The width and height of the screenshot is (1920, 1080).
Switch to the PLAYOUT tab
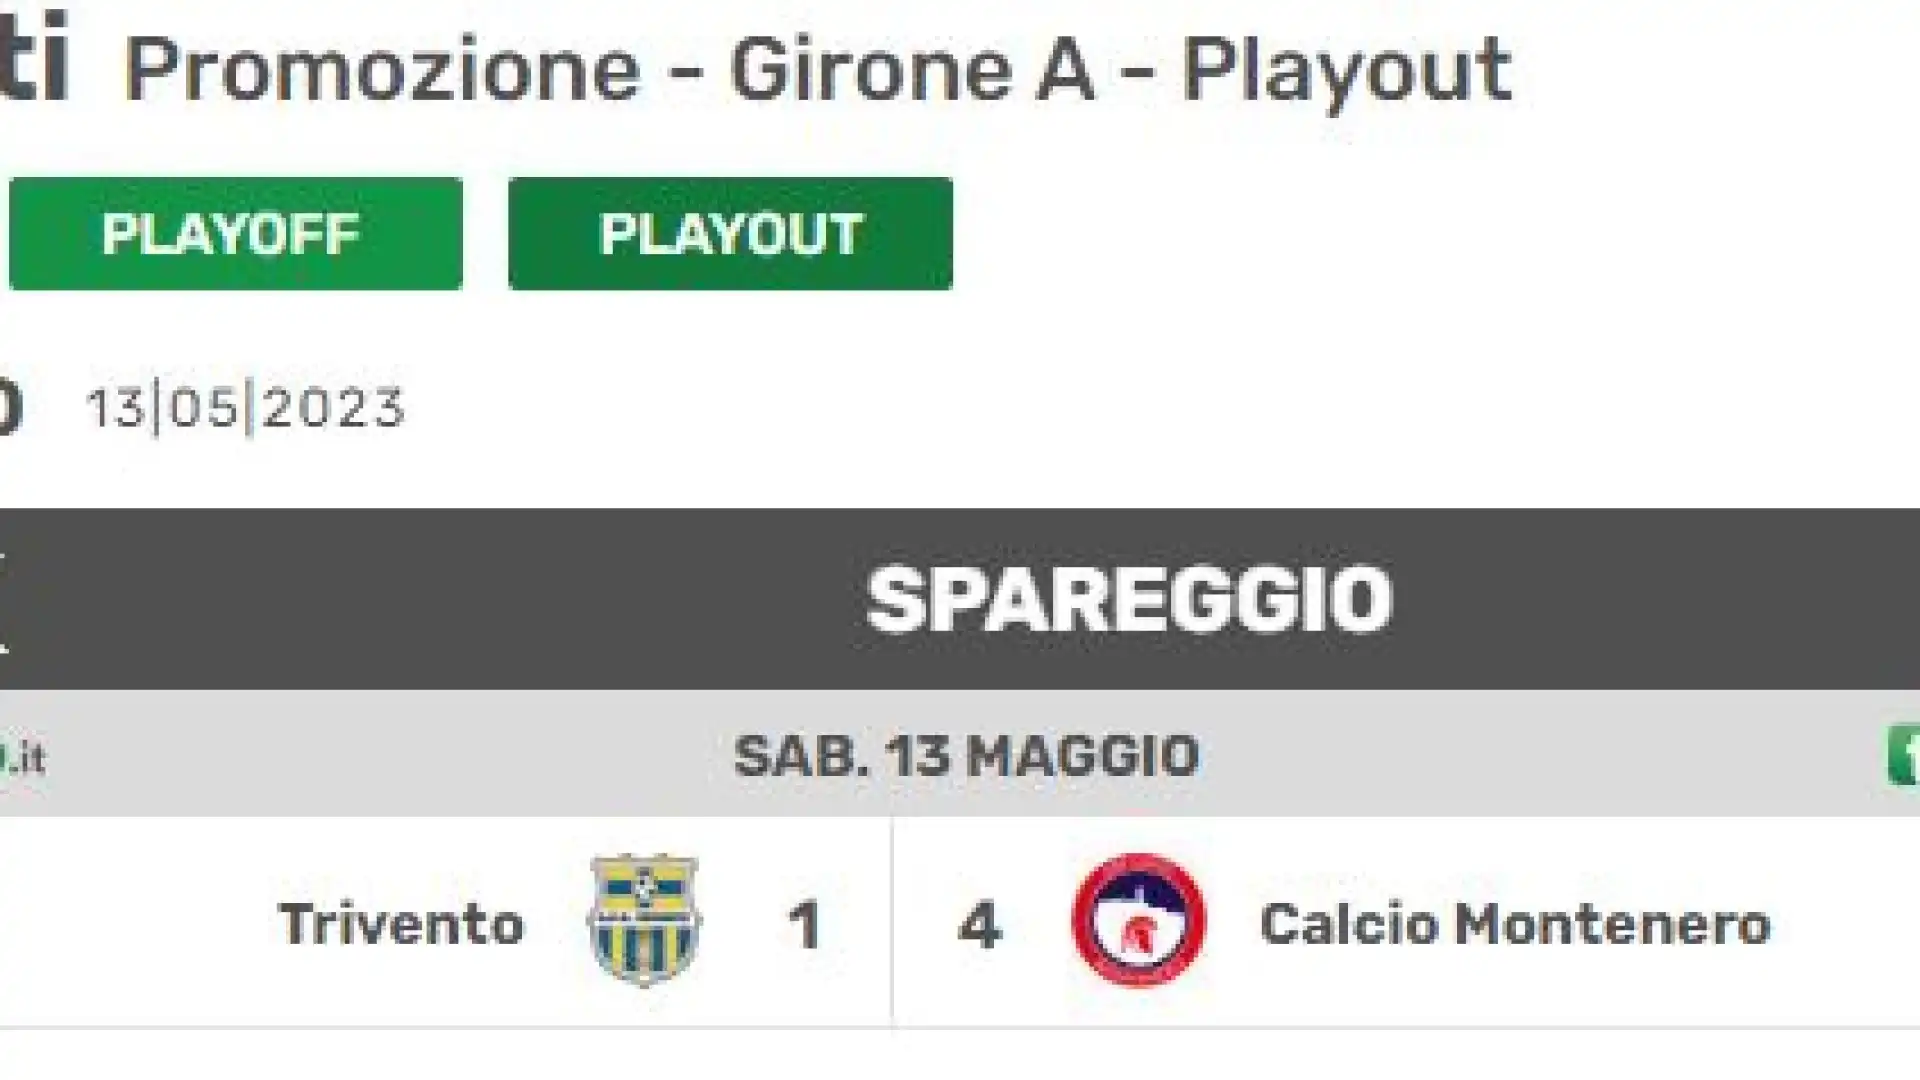point(730,234)
